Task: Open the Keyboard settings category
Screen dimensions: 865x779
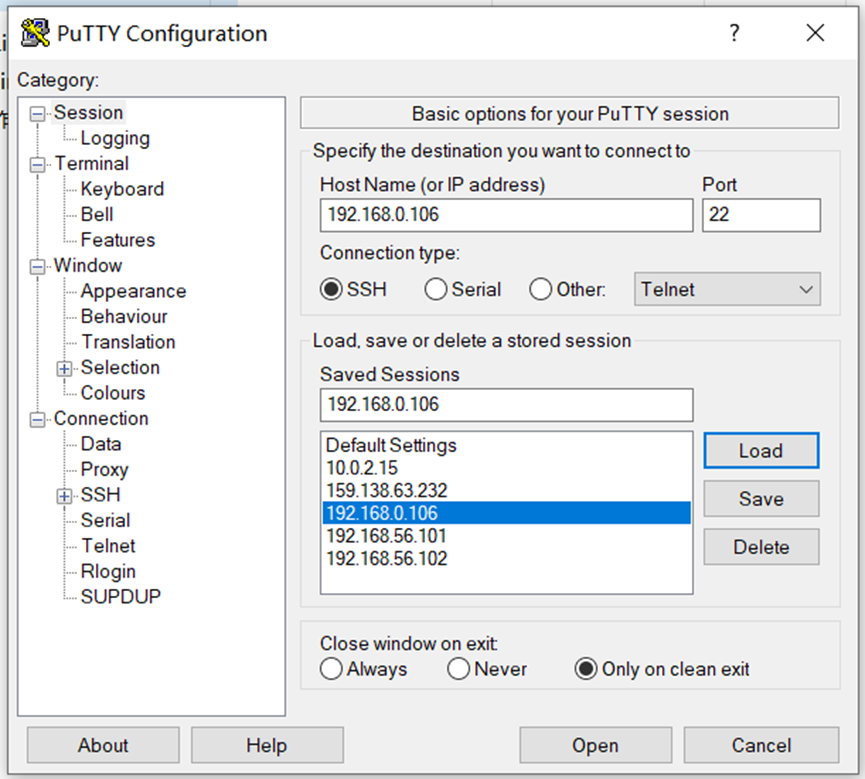Action: click(122, 189)
